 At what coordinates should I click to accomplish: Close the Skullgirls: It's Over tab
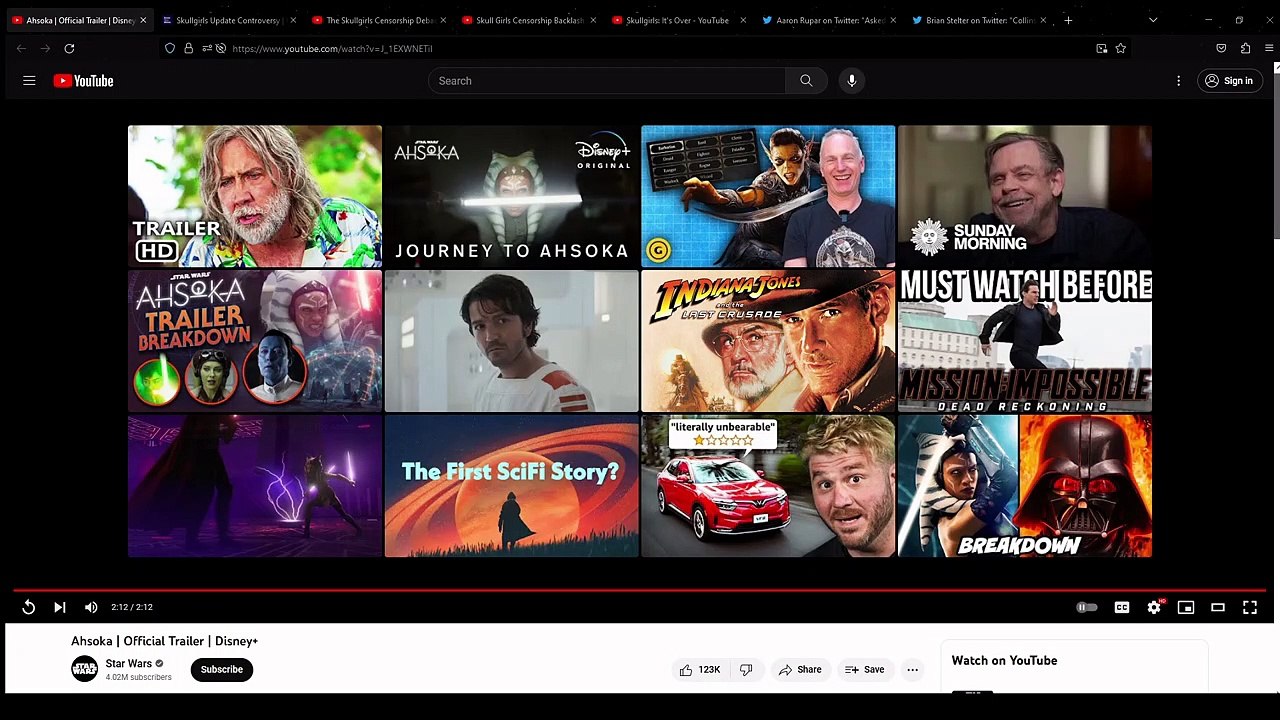(743, 20)
